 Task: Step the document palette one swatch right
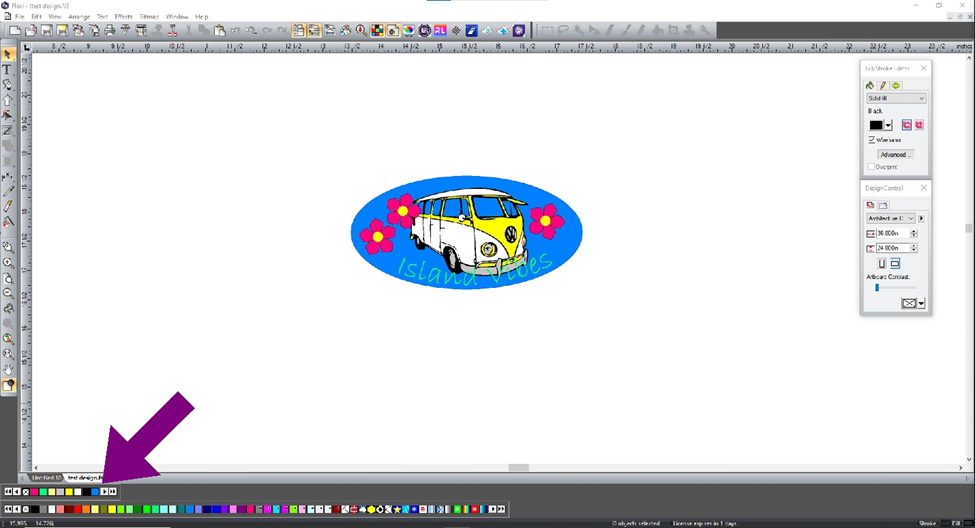click(104, 492)
